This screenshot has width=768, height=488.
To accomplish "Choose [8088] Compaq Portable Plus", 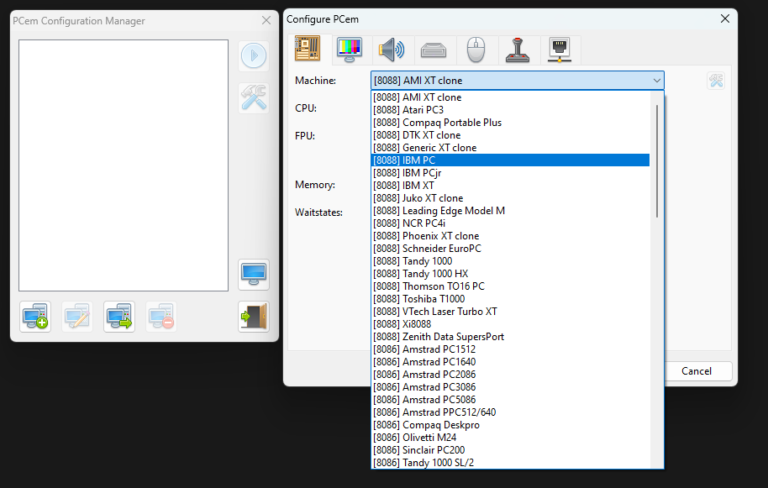I will tap(510, 122).
